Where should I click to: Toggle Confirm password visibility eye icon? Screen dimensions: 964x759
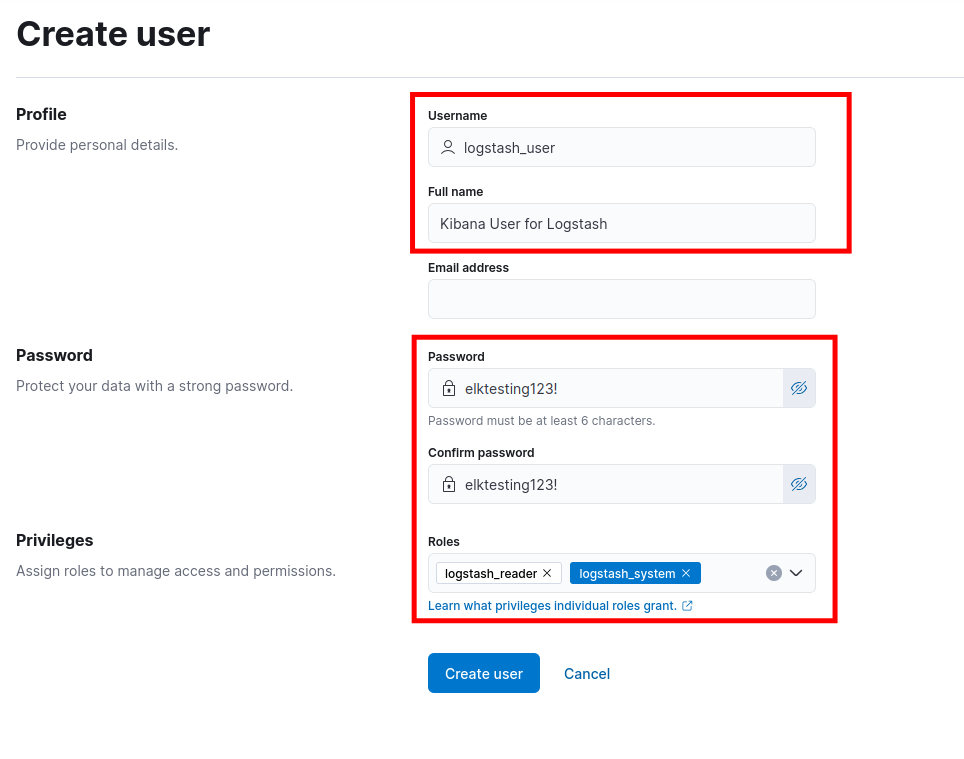click(x=799, y=484)
